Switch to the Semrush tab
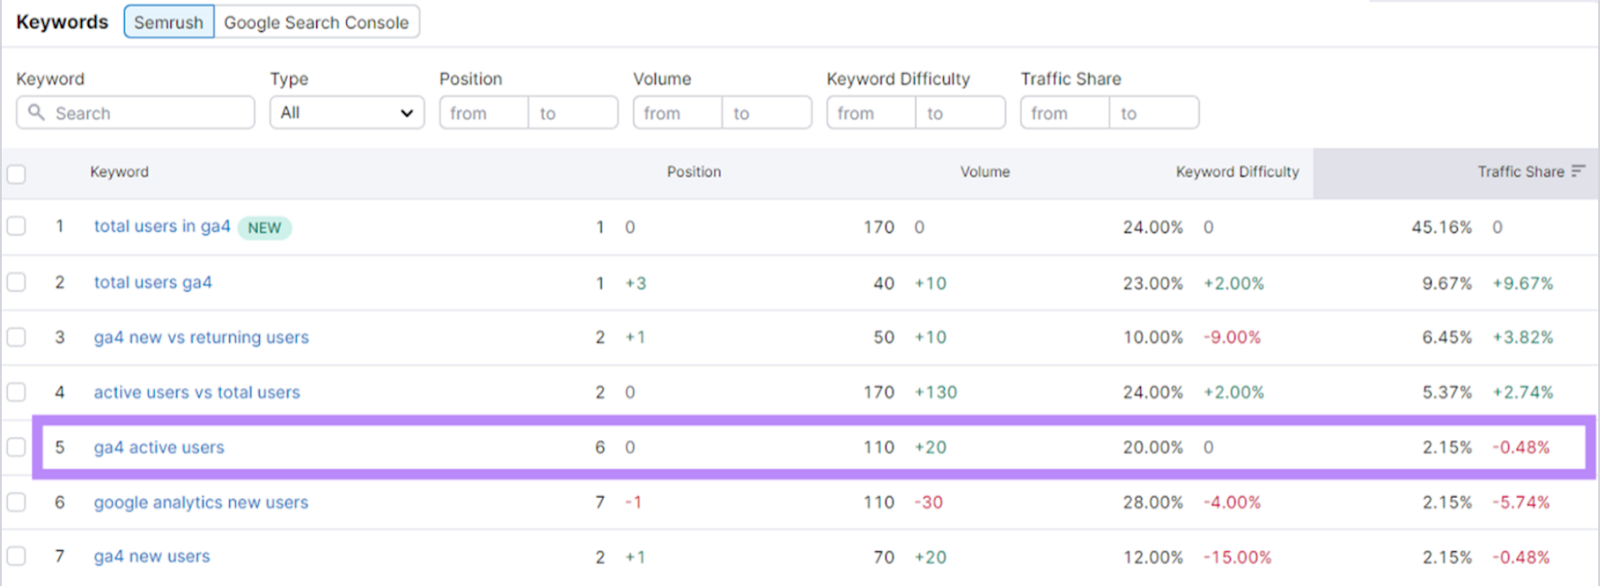The height and width of the screenshot is (586, 1600). (168, 22)
